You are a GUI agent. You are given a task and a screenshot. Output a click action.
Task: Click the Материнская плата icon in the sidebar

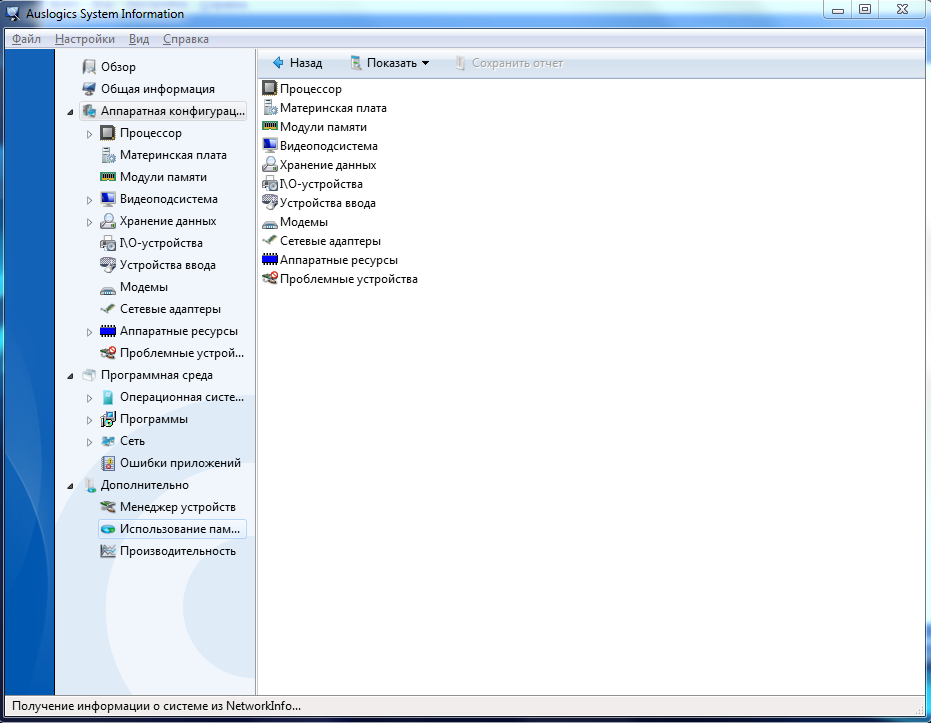pyautogui.click(x=107, y=155)
